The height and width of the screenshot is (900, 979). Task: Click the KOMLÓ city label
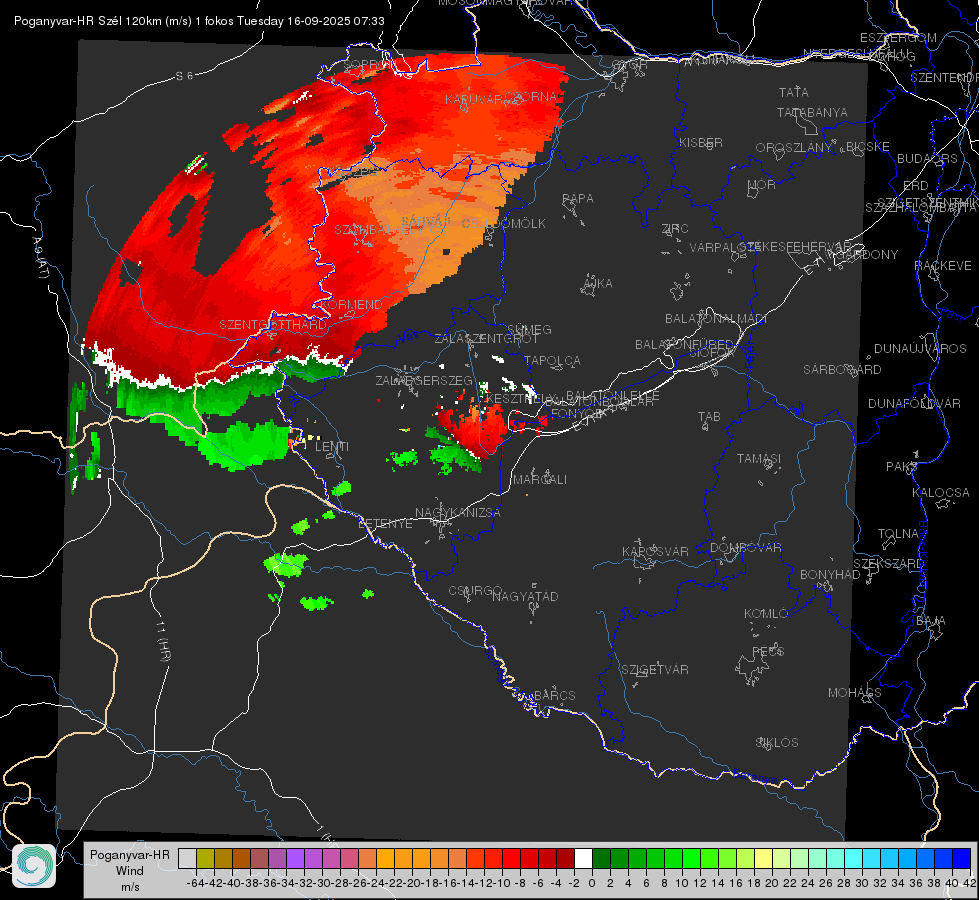(766, 614)
